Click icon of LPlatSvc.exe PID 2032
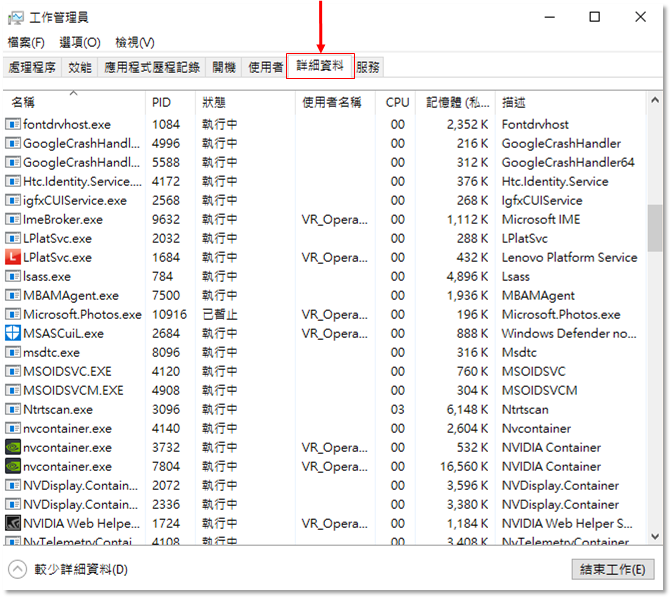 tap(13, 239)
